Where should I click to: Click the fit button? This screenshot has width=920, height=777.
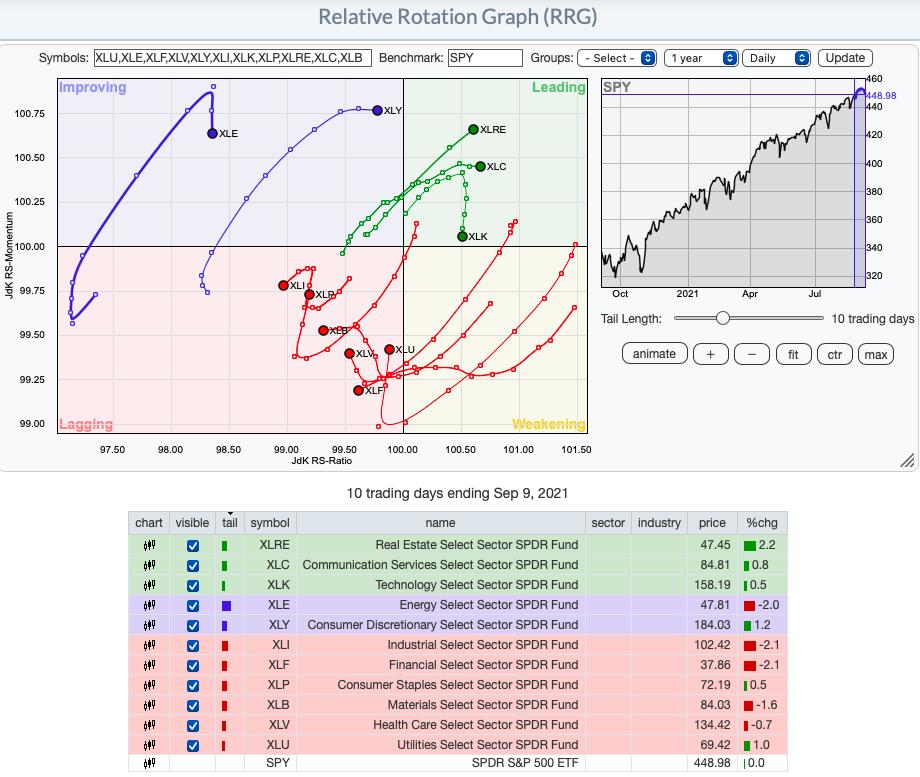click(x=793, y=354)
